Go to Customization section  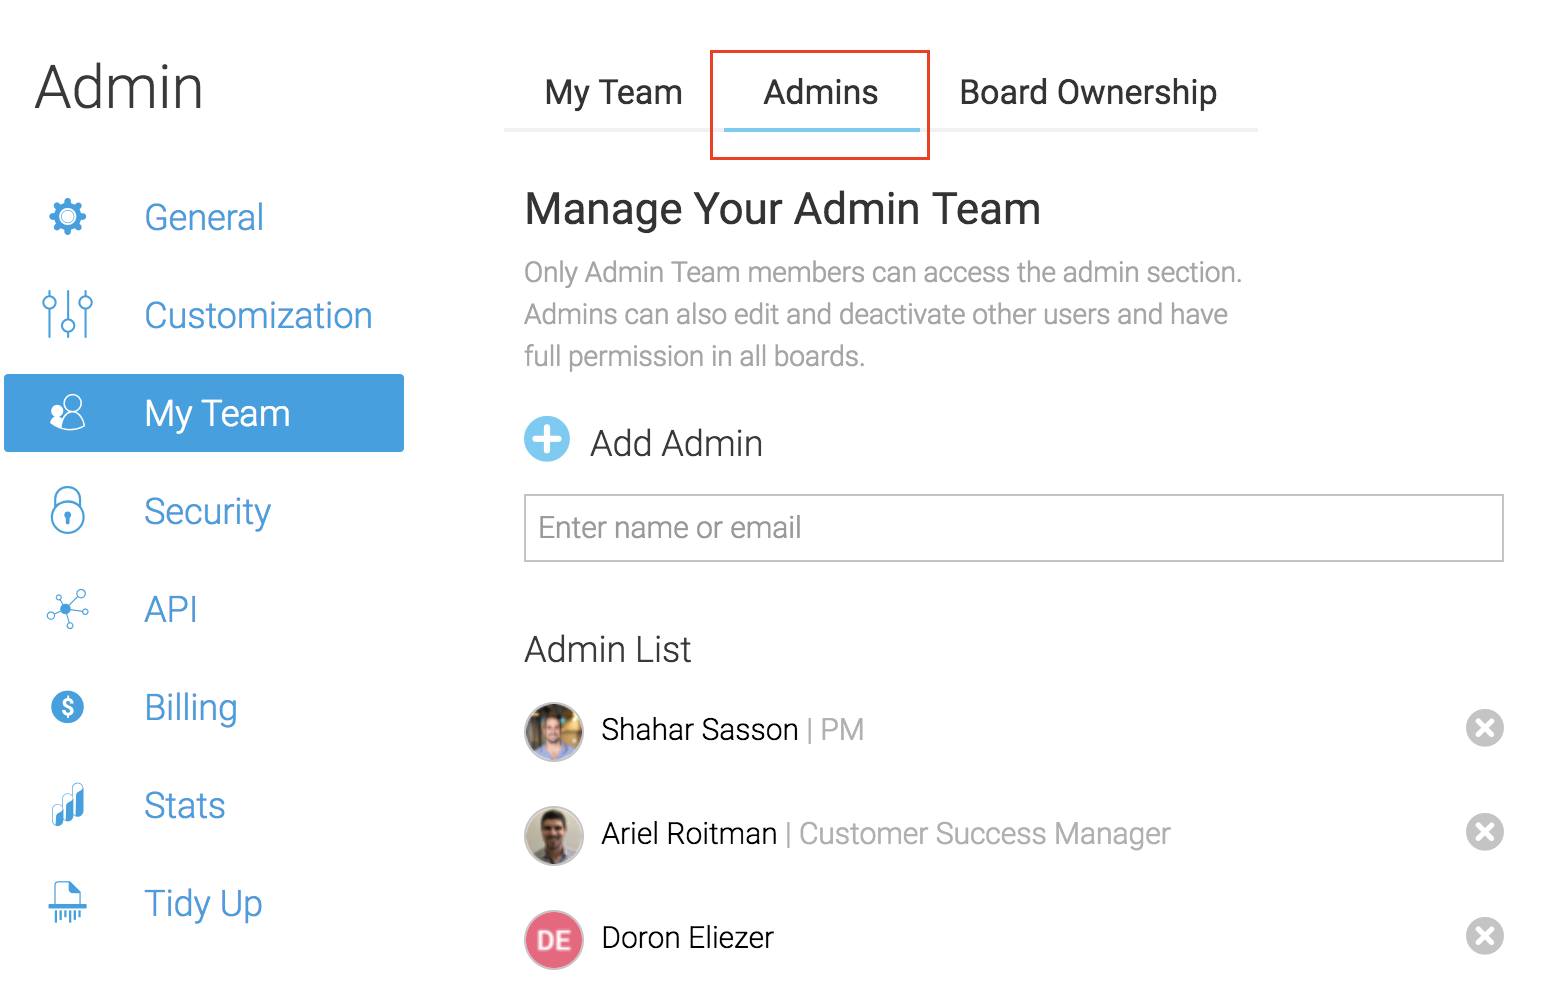(x=258, y=315)
